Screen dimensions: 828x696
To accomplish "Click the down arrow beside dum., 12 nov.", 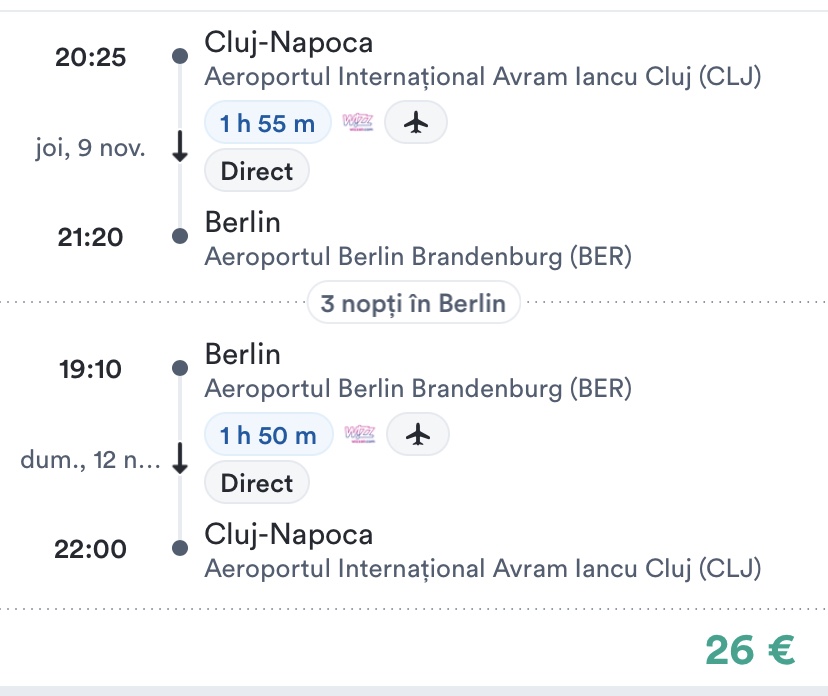I will pos(180,461).
